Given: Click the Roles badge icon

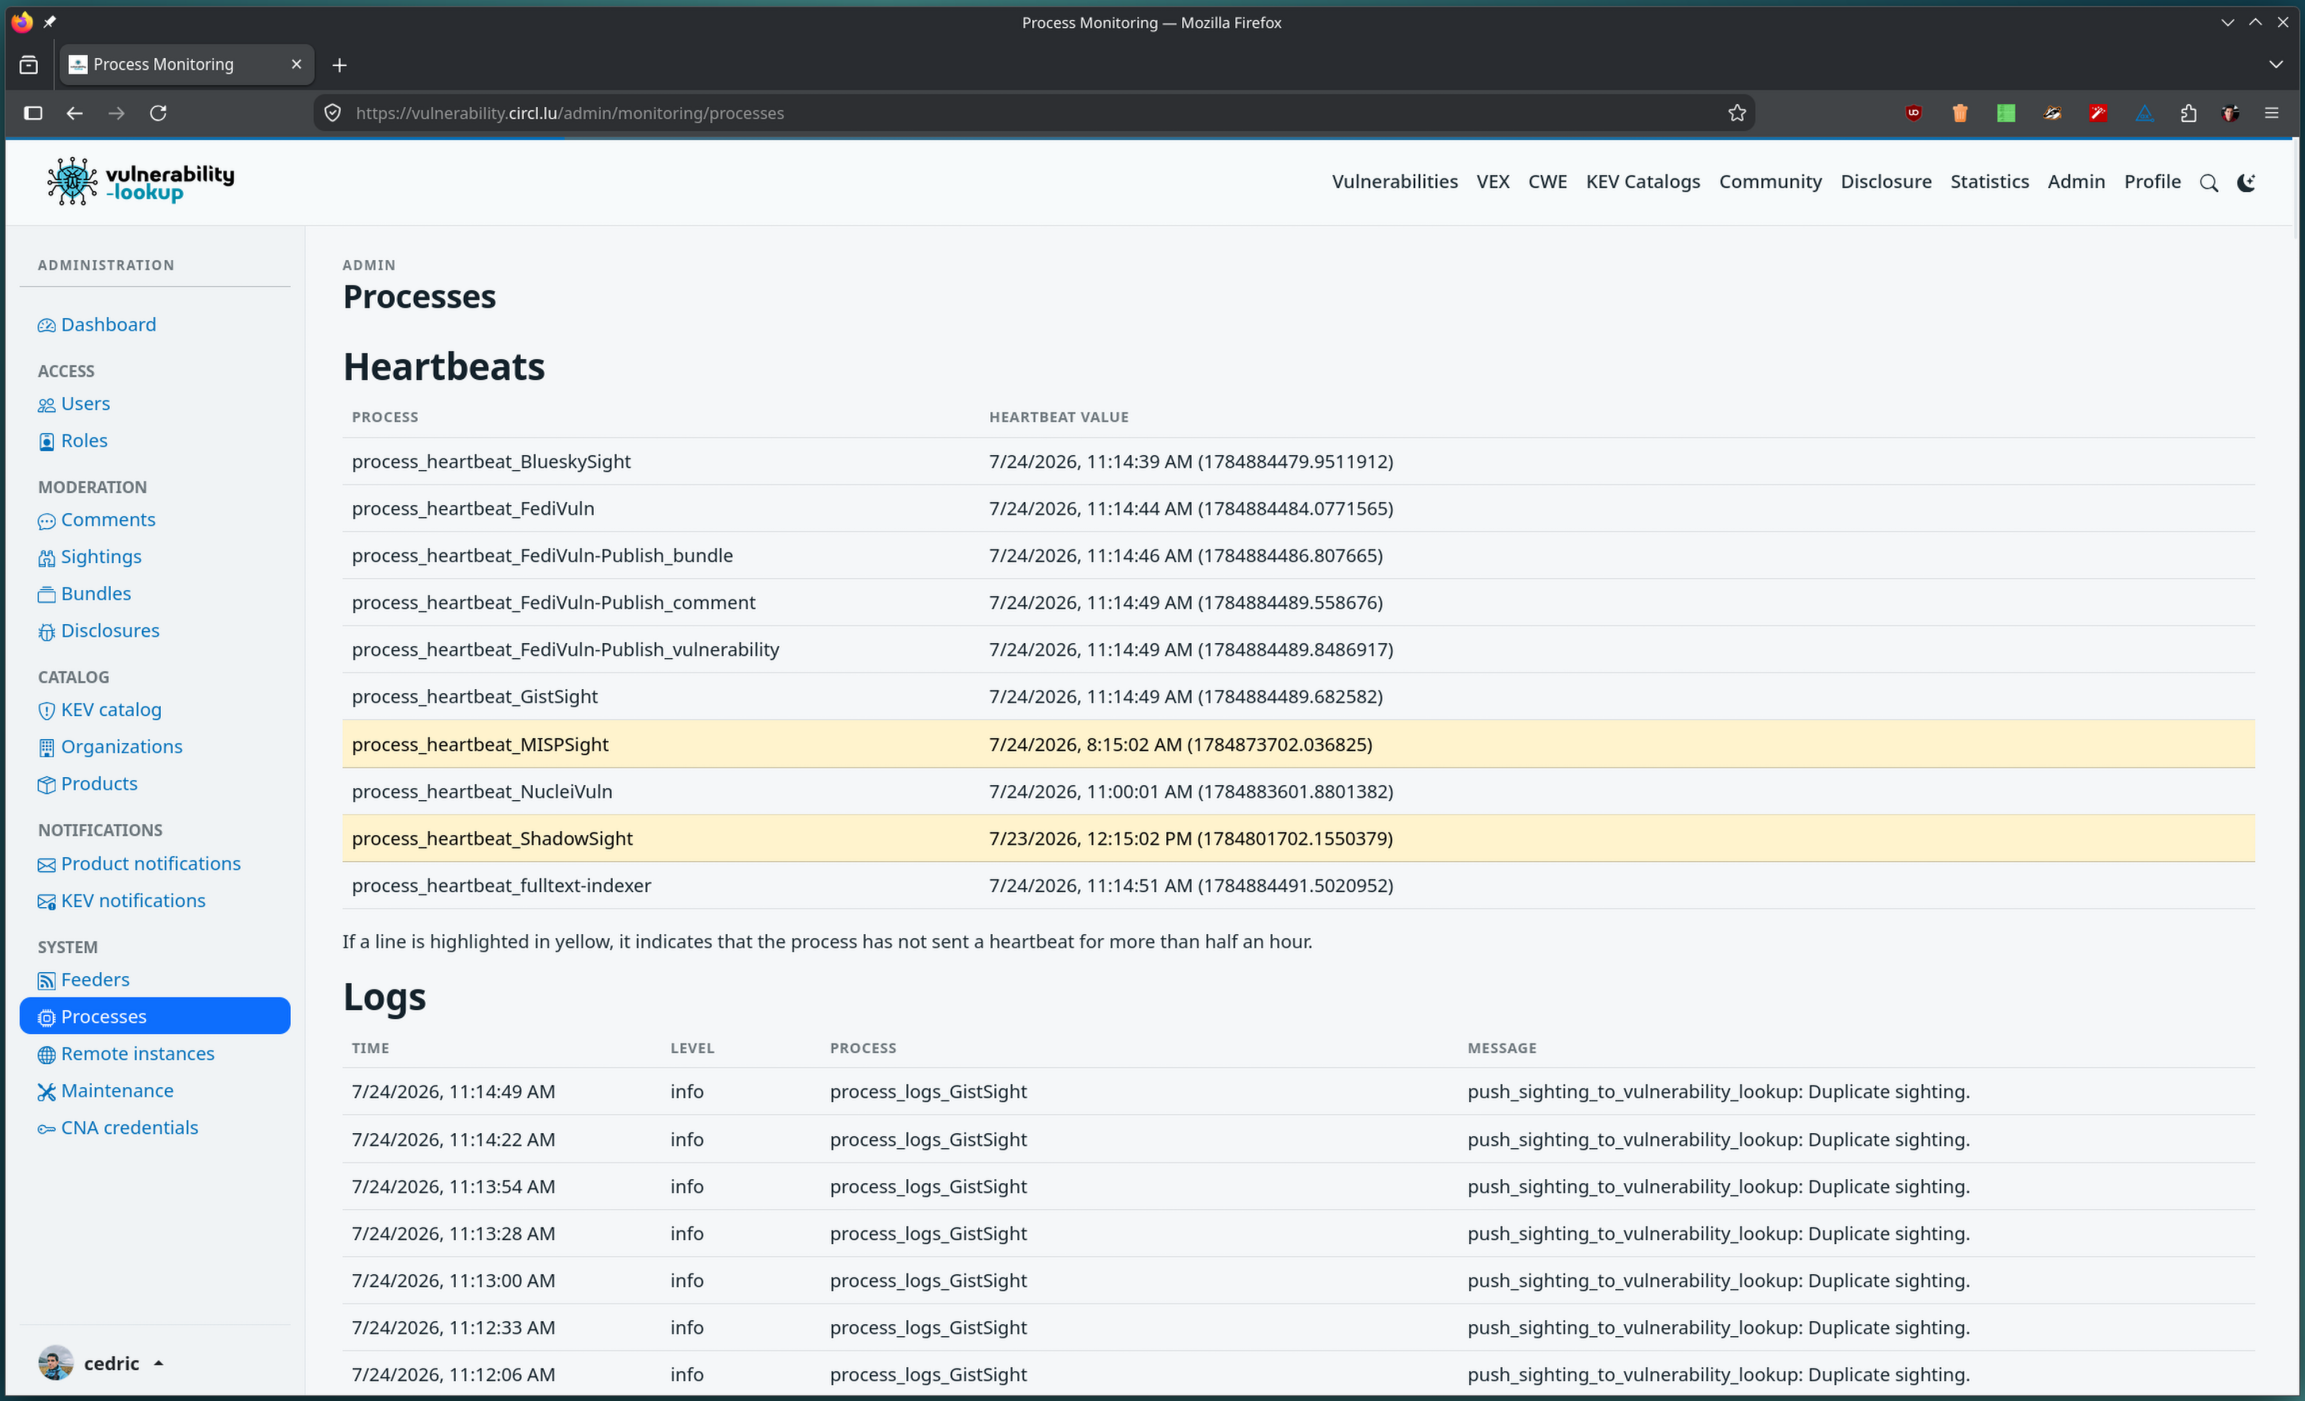Looking at the screenshot, I should 46,441.
